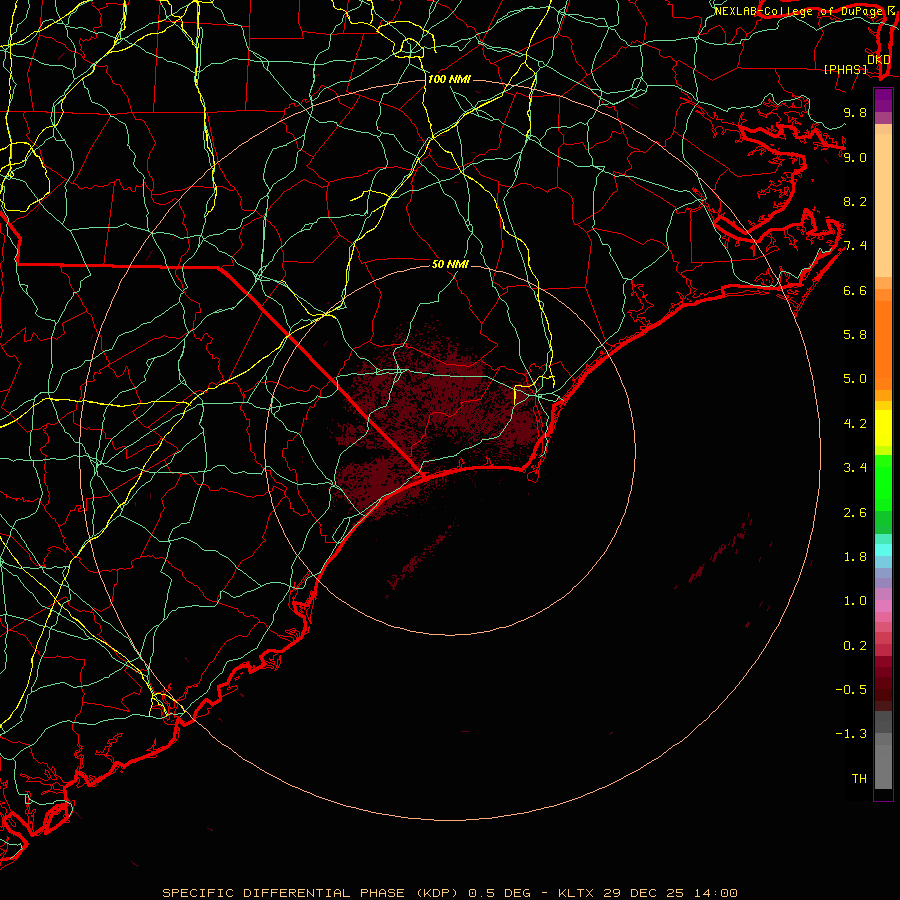Click the cyan color bar segment beside 1.8
Screen dimensions: 900x900
[x=883, y=550]
